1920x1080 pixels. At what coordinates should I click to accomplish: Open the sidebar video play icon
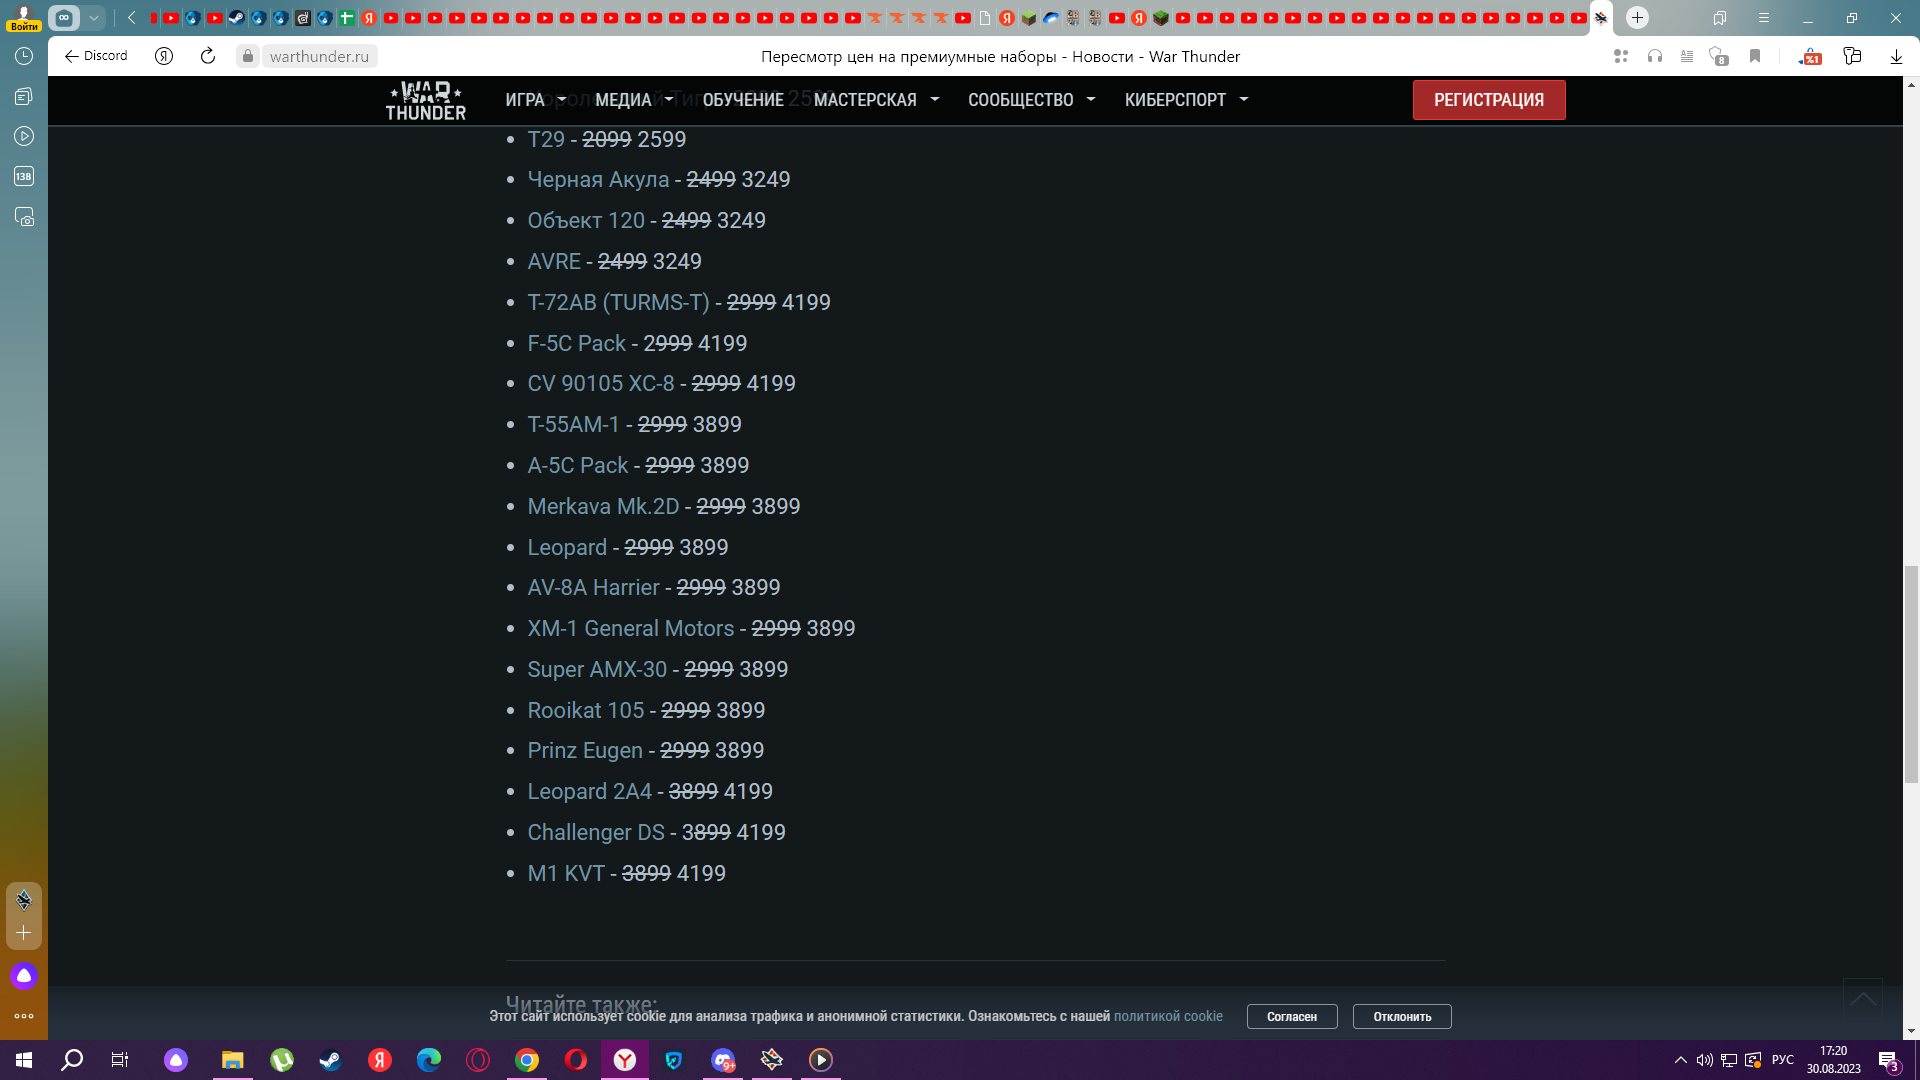coord(24,136)
